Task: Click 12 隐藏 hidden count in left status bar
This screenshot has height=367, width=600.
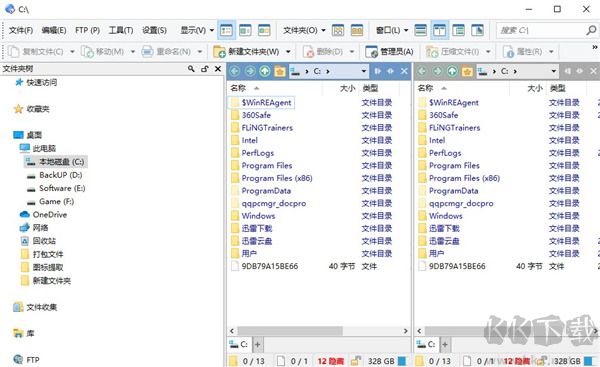Action: pyautogui.click(x=331, y=361)
